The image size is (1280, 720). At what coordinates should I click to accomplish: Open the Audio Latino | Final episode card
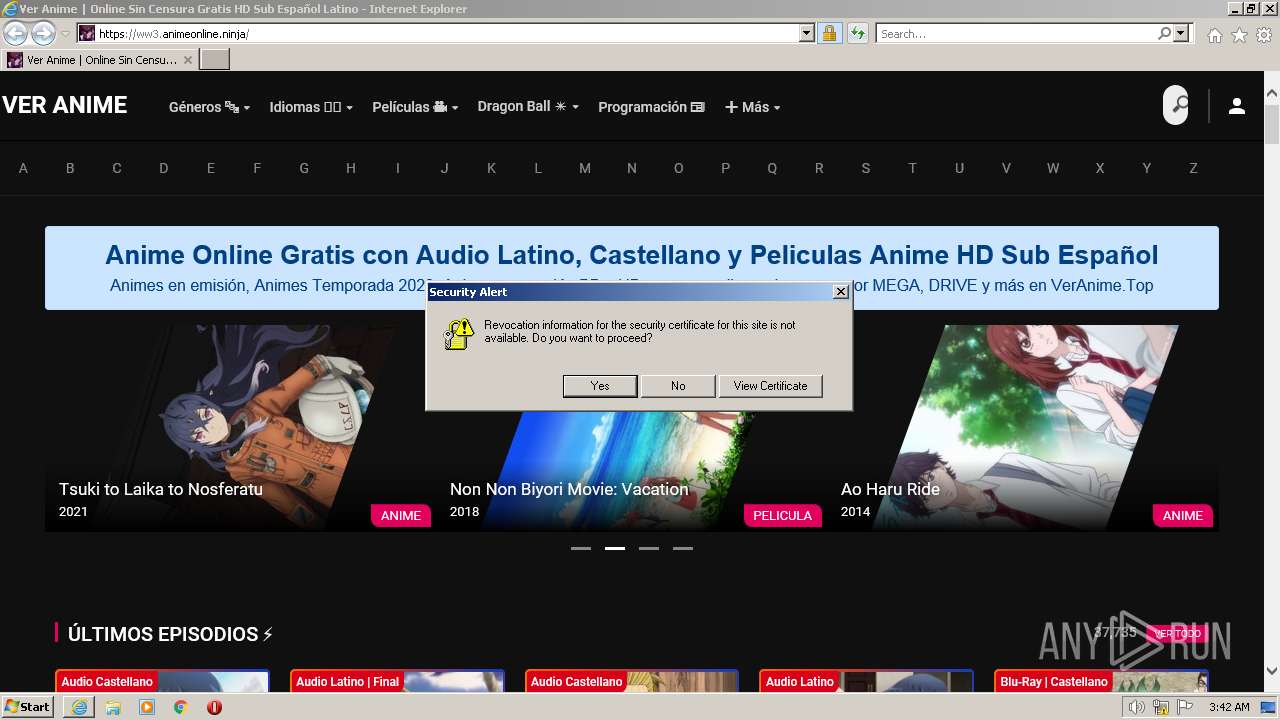point(397,681)
